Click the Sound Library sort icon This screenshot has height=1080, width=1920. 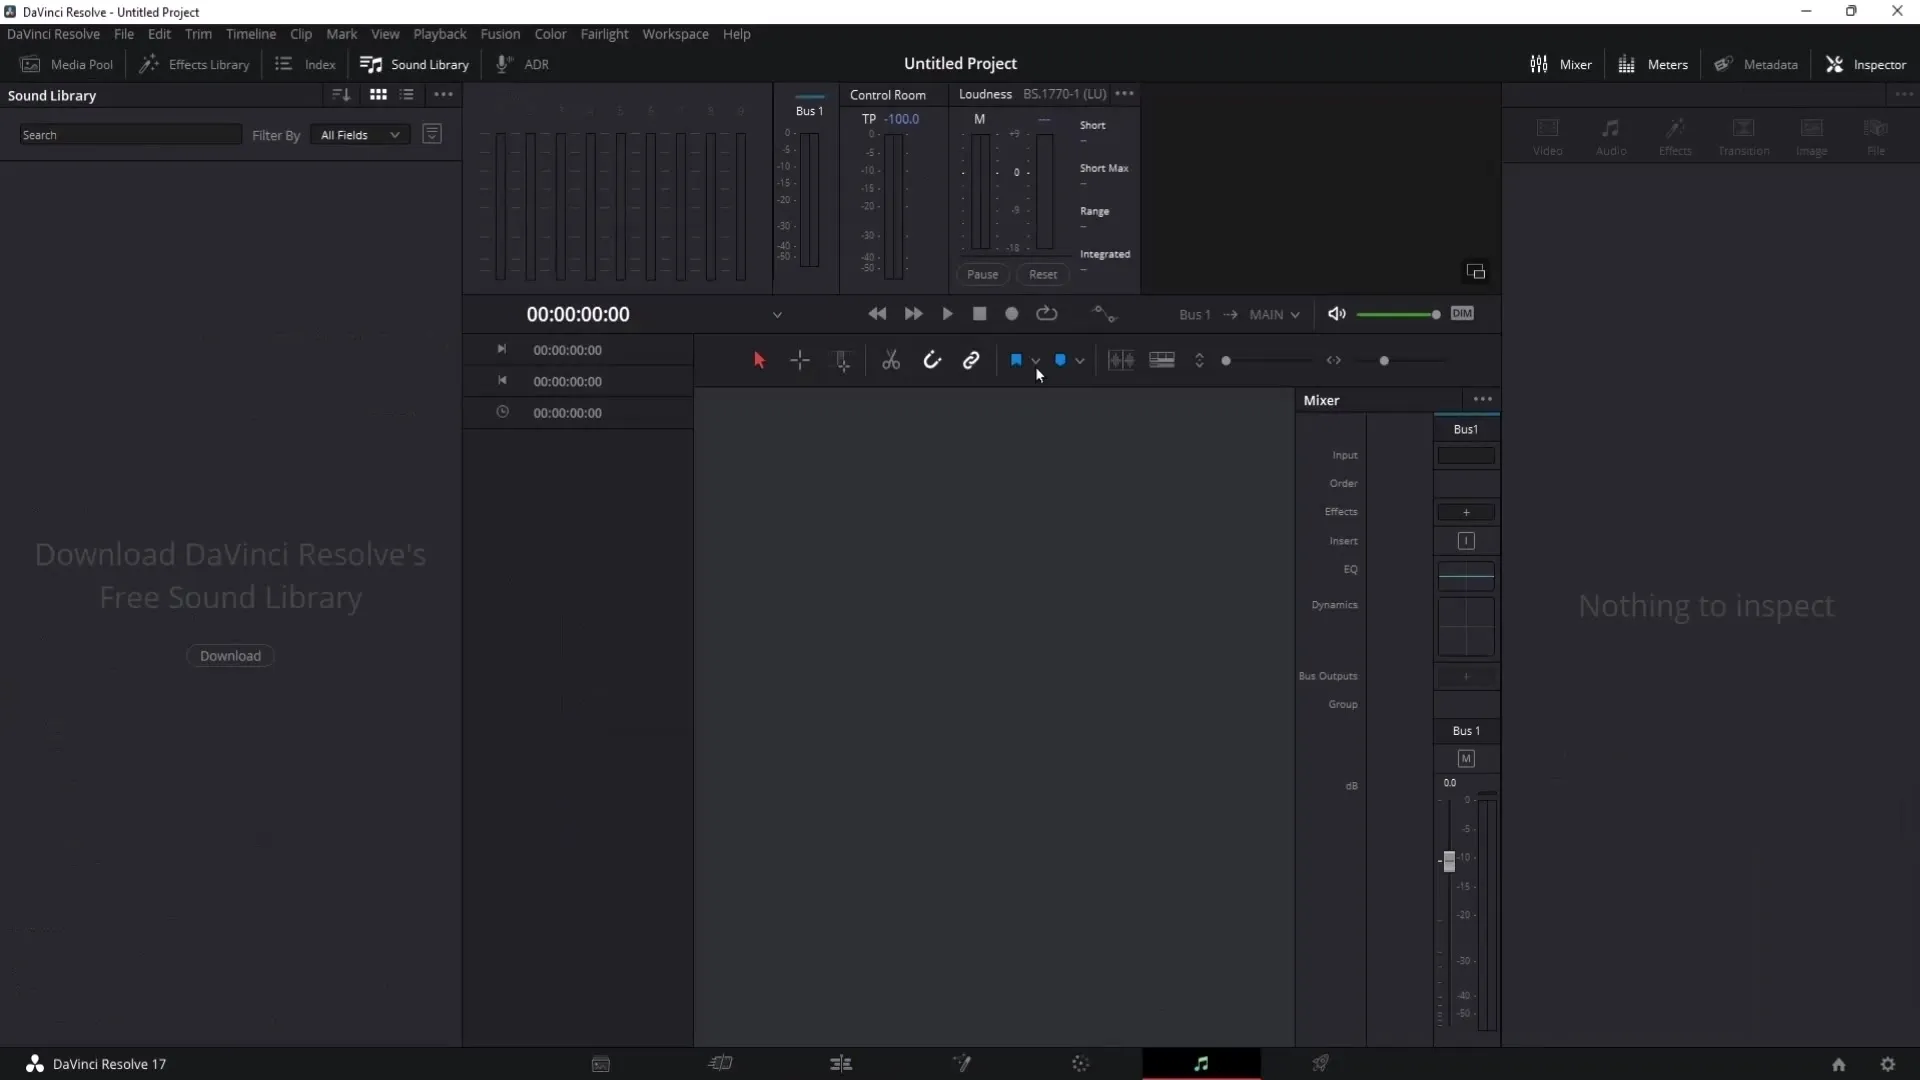pos(341,95)
